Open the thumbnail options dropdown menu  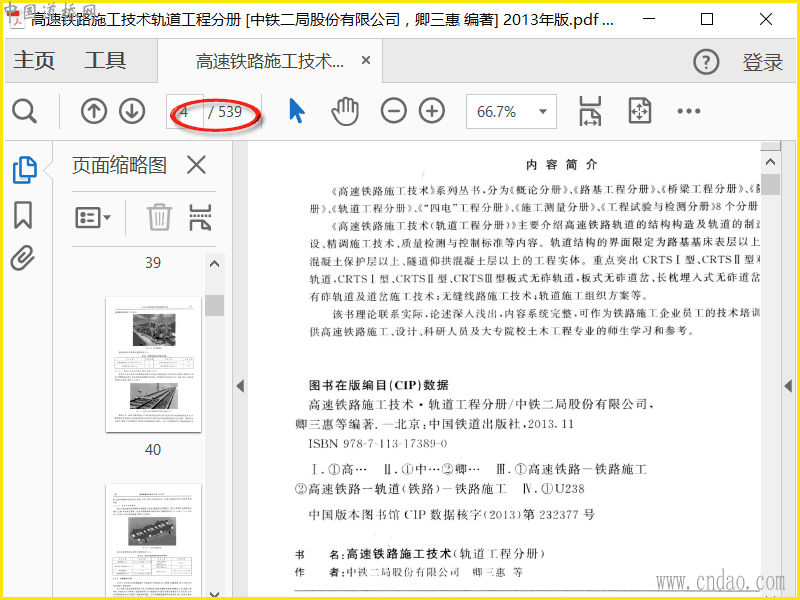(x=93, y=218)
